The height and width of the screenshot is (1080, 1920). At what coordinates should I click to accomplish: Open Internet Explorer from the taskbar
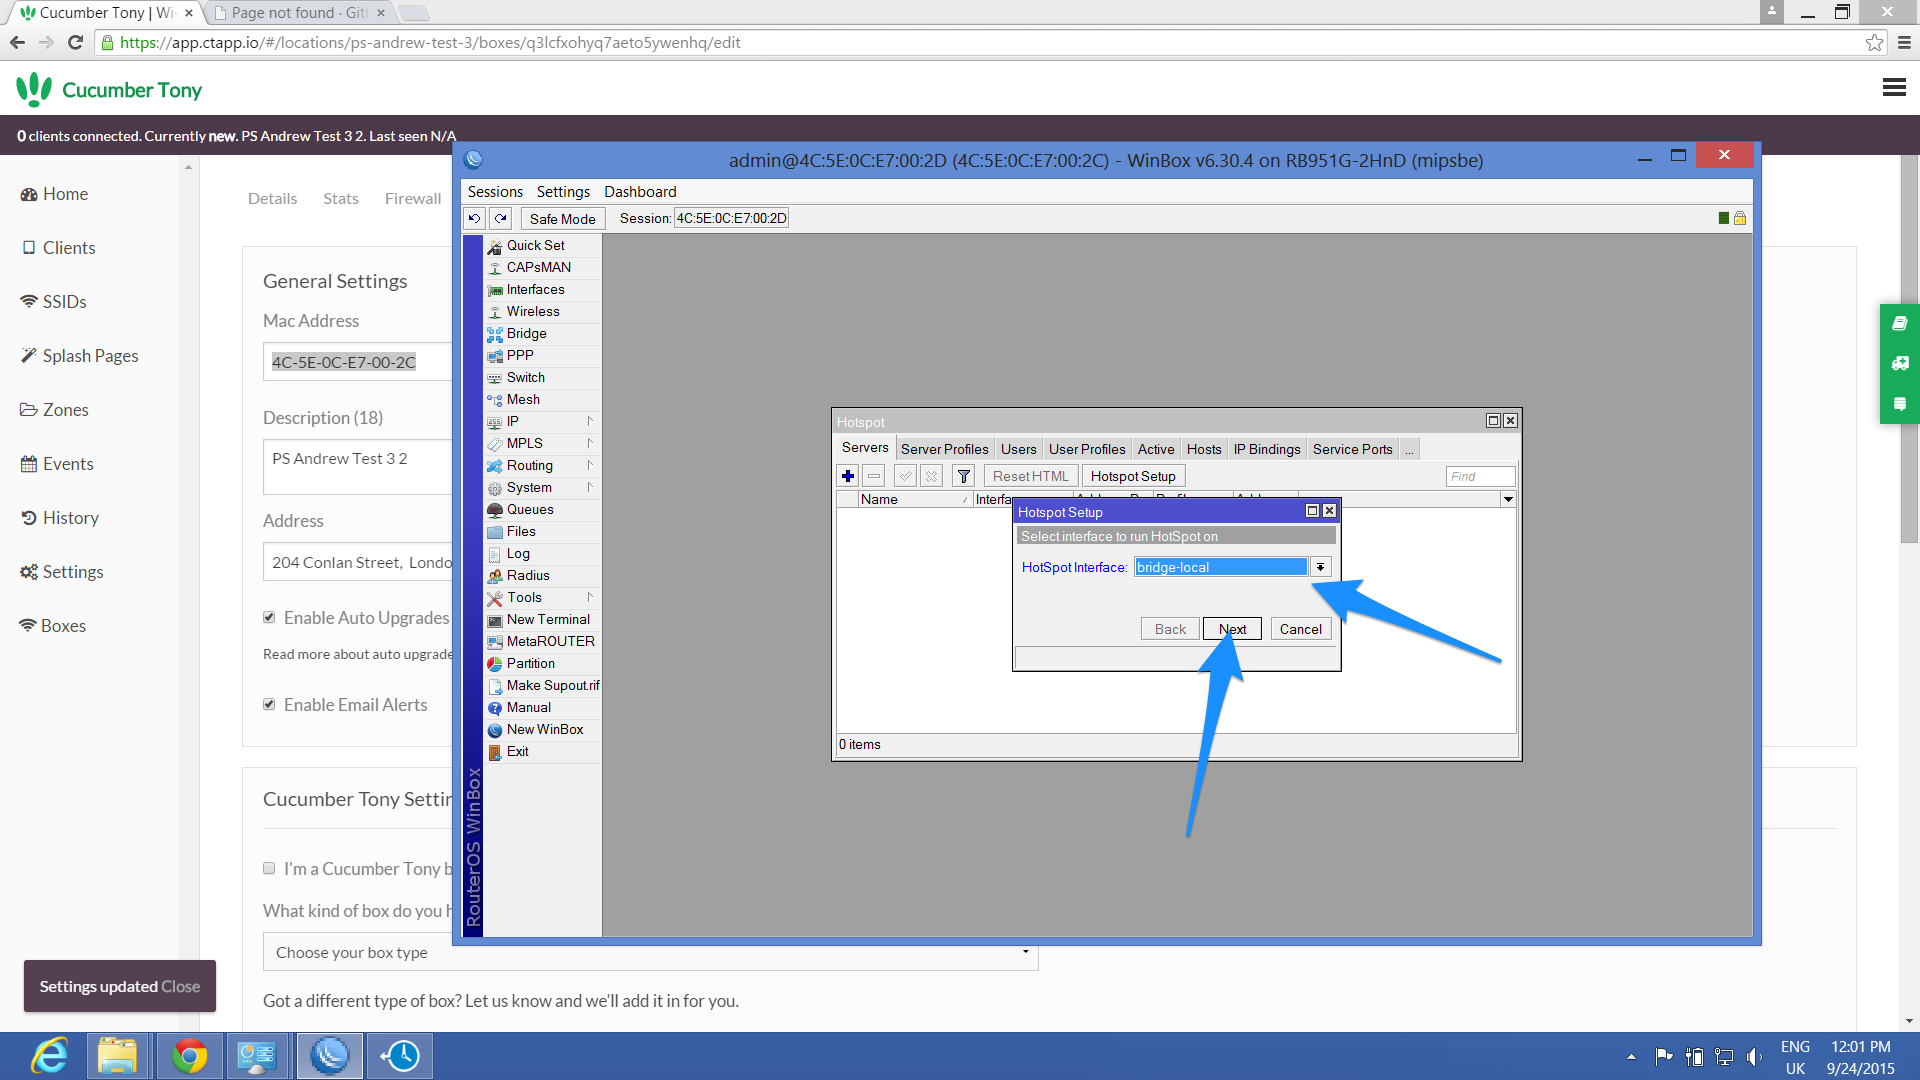coord(49,1056)
